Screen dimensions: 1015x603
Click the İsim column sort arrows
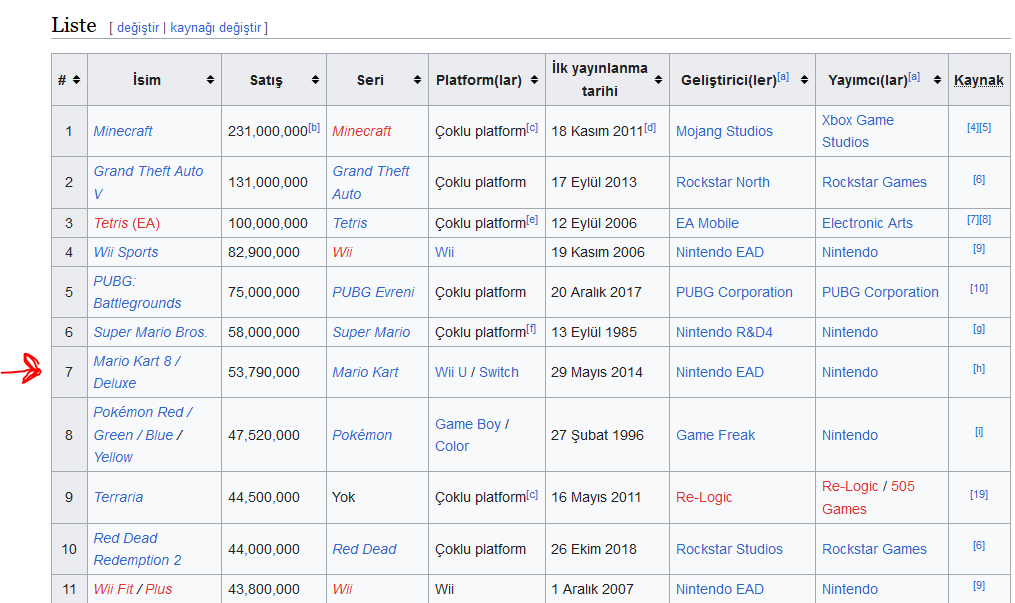coord(210,80)
